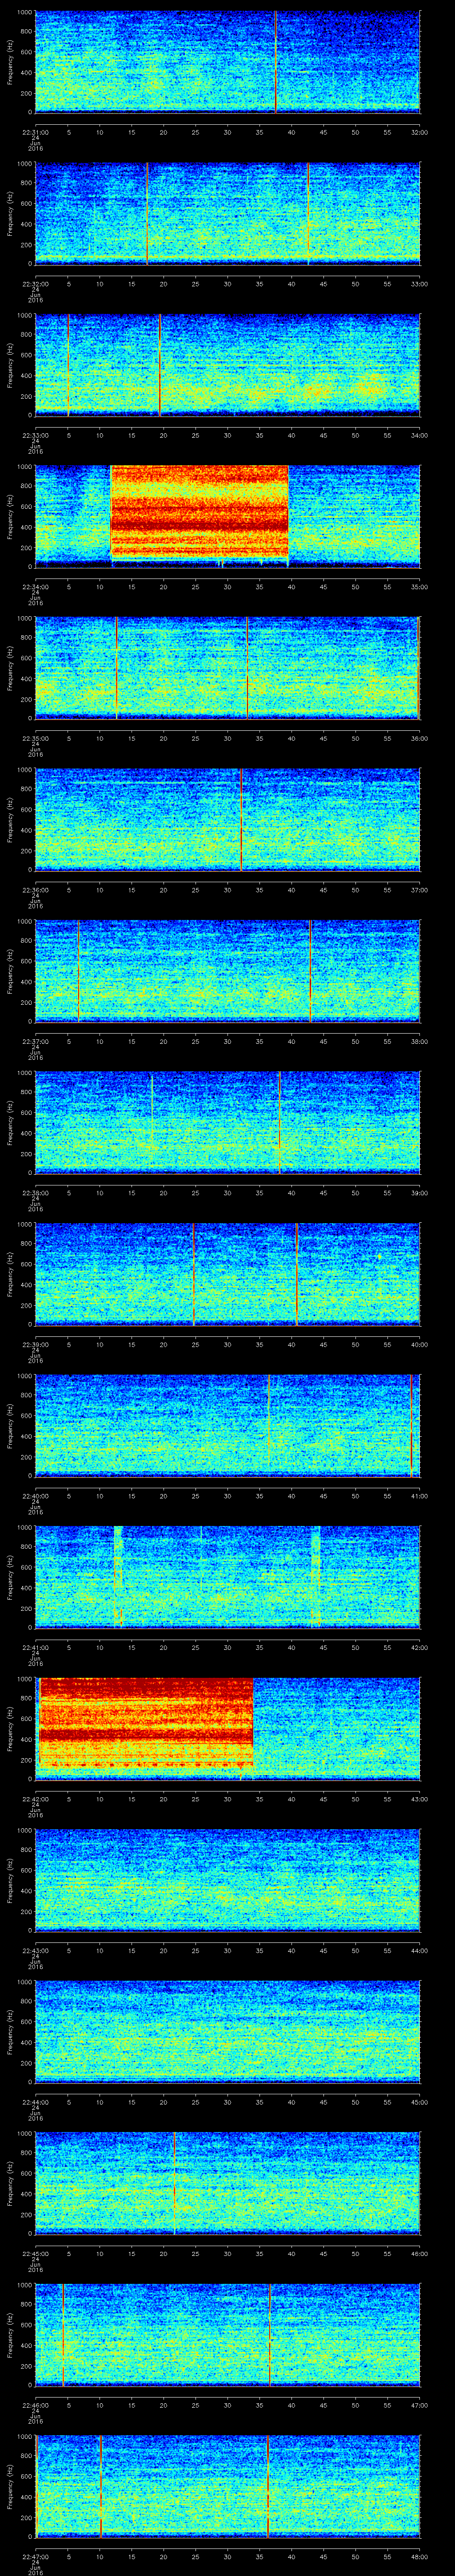Viewport: 455px width, 2576px height.
Task: Click the 22:38:00 start time label
Action: click(36, 1192)
